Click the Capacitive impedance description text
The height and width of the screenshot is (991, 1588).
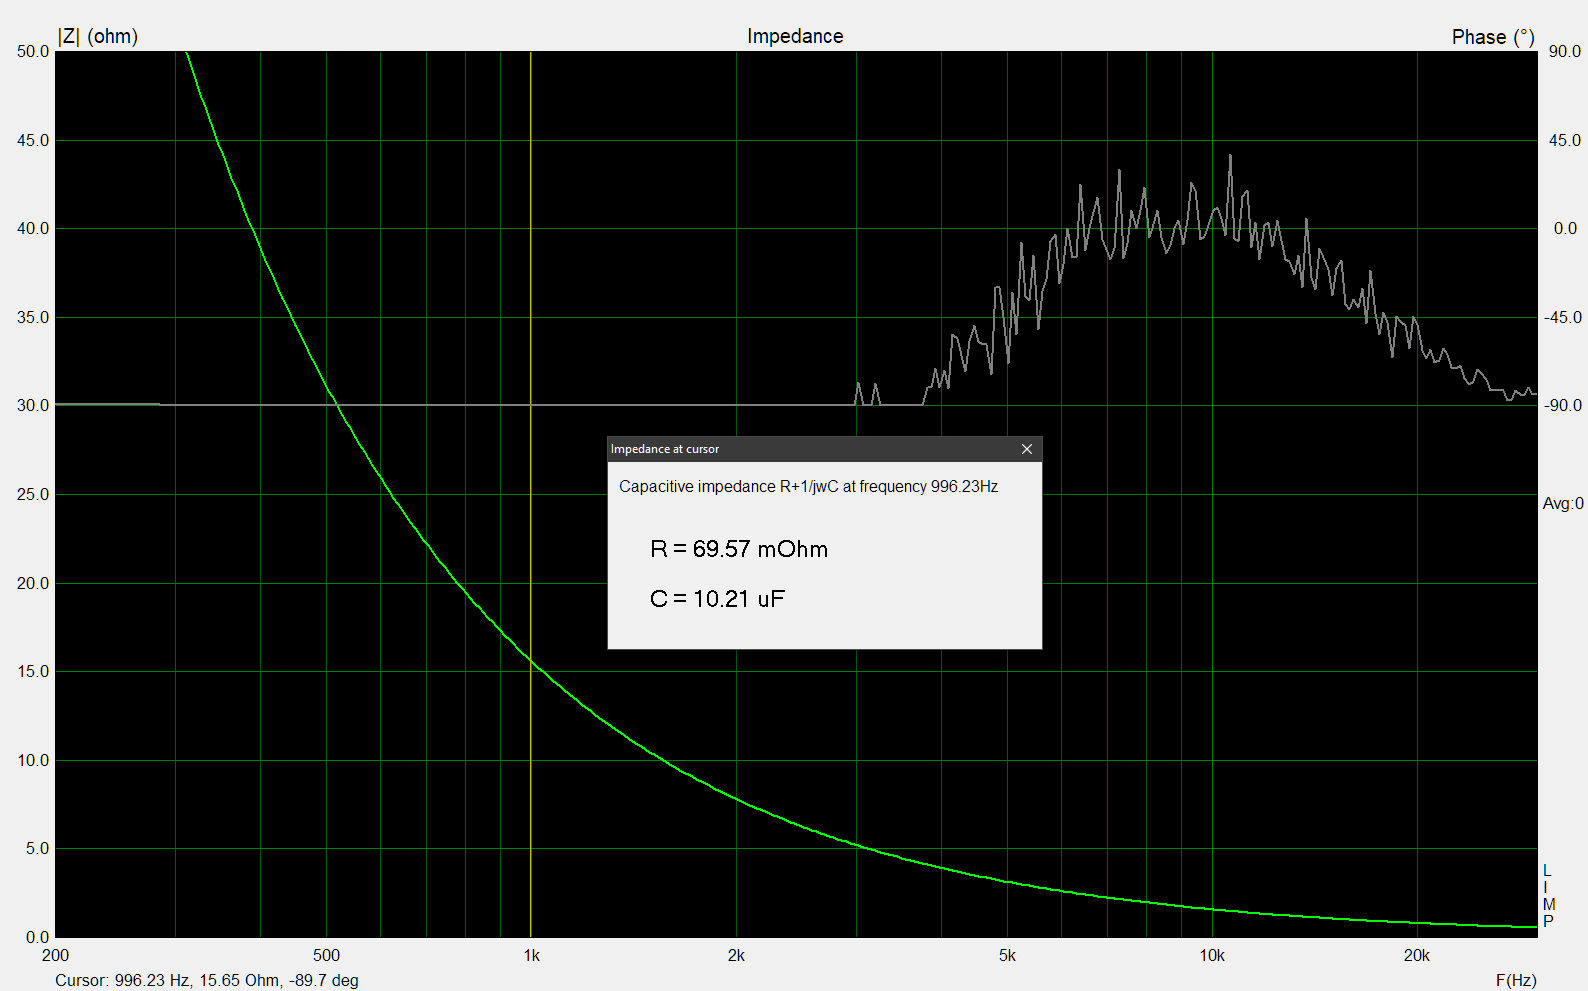(808, 487)
